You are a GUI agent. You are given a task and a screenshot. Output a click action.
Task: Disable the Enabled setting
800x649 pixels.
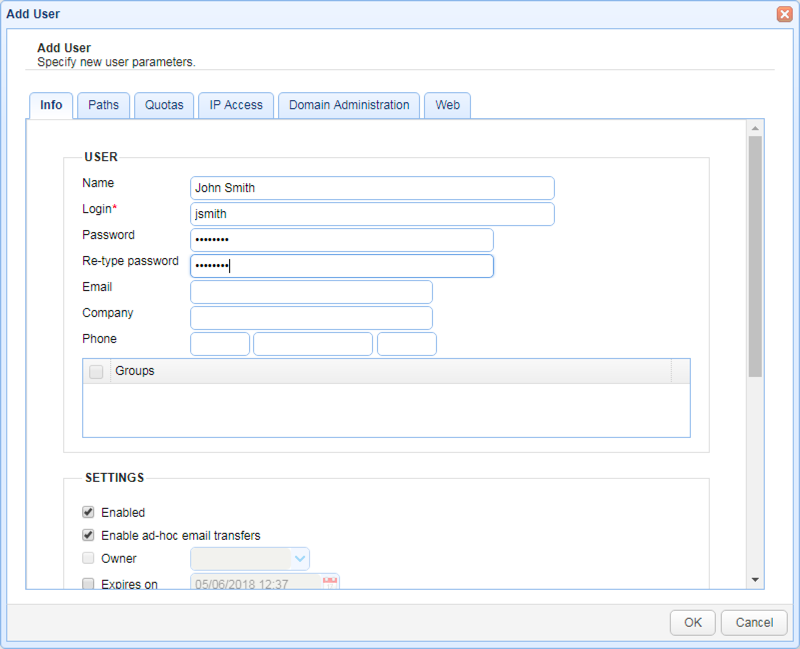pyautogui.click(x=88, y=512)
